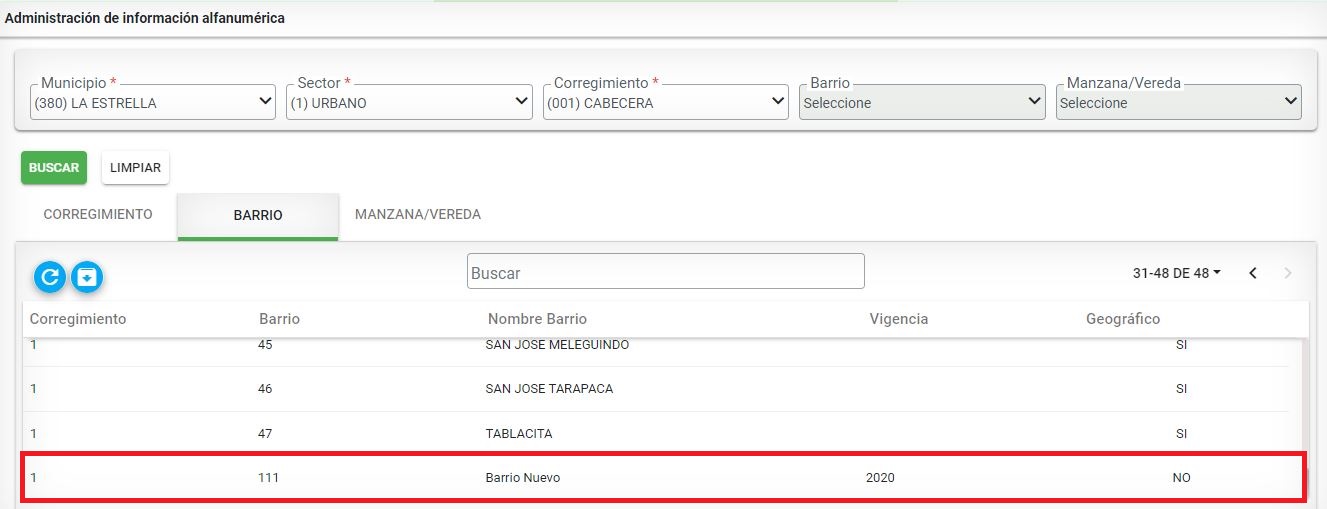Click the blue refresh icon
This screenshot has height=509, width=1327.
[50, 276]
